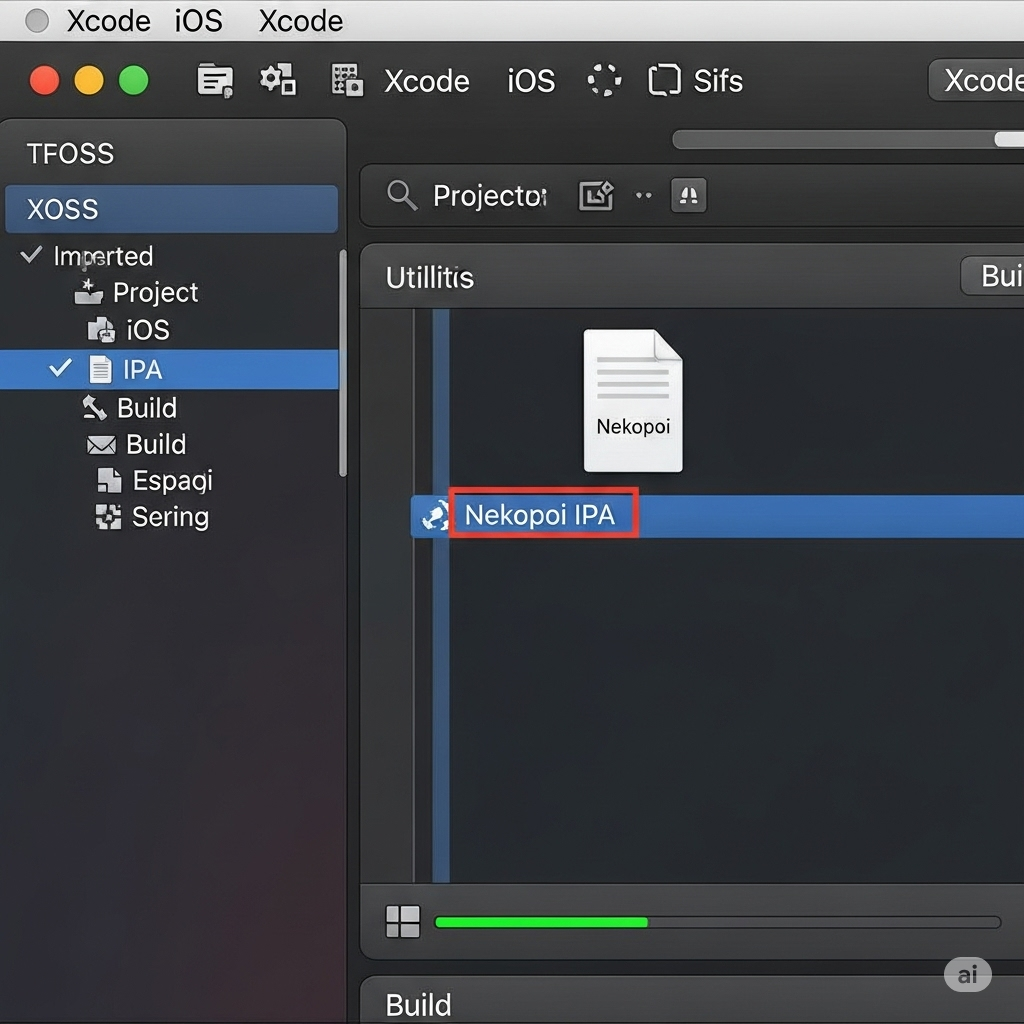This screenshot has height=1024, width=1024.
Task: Open the gears settings toolbar icon
Action: (x=278, y=80)
